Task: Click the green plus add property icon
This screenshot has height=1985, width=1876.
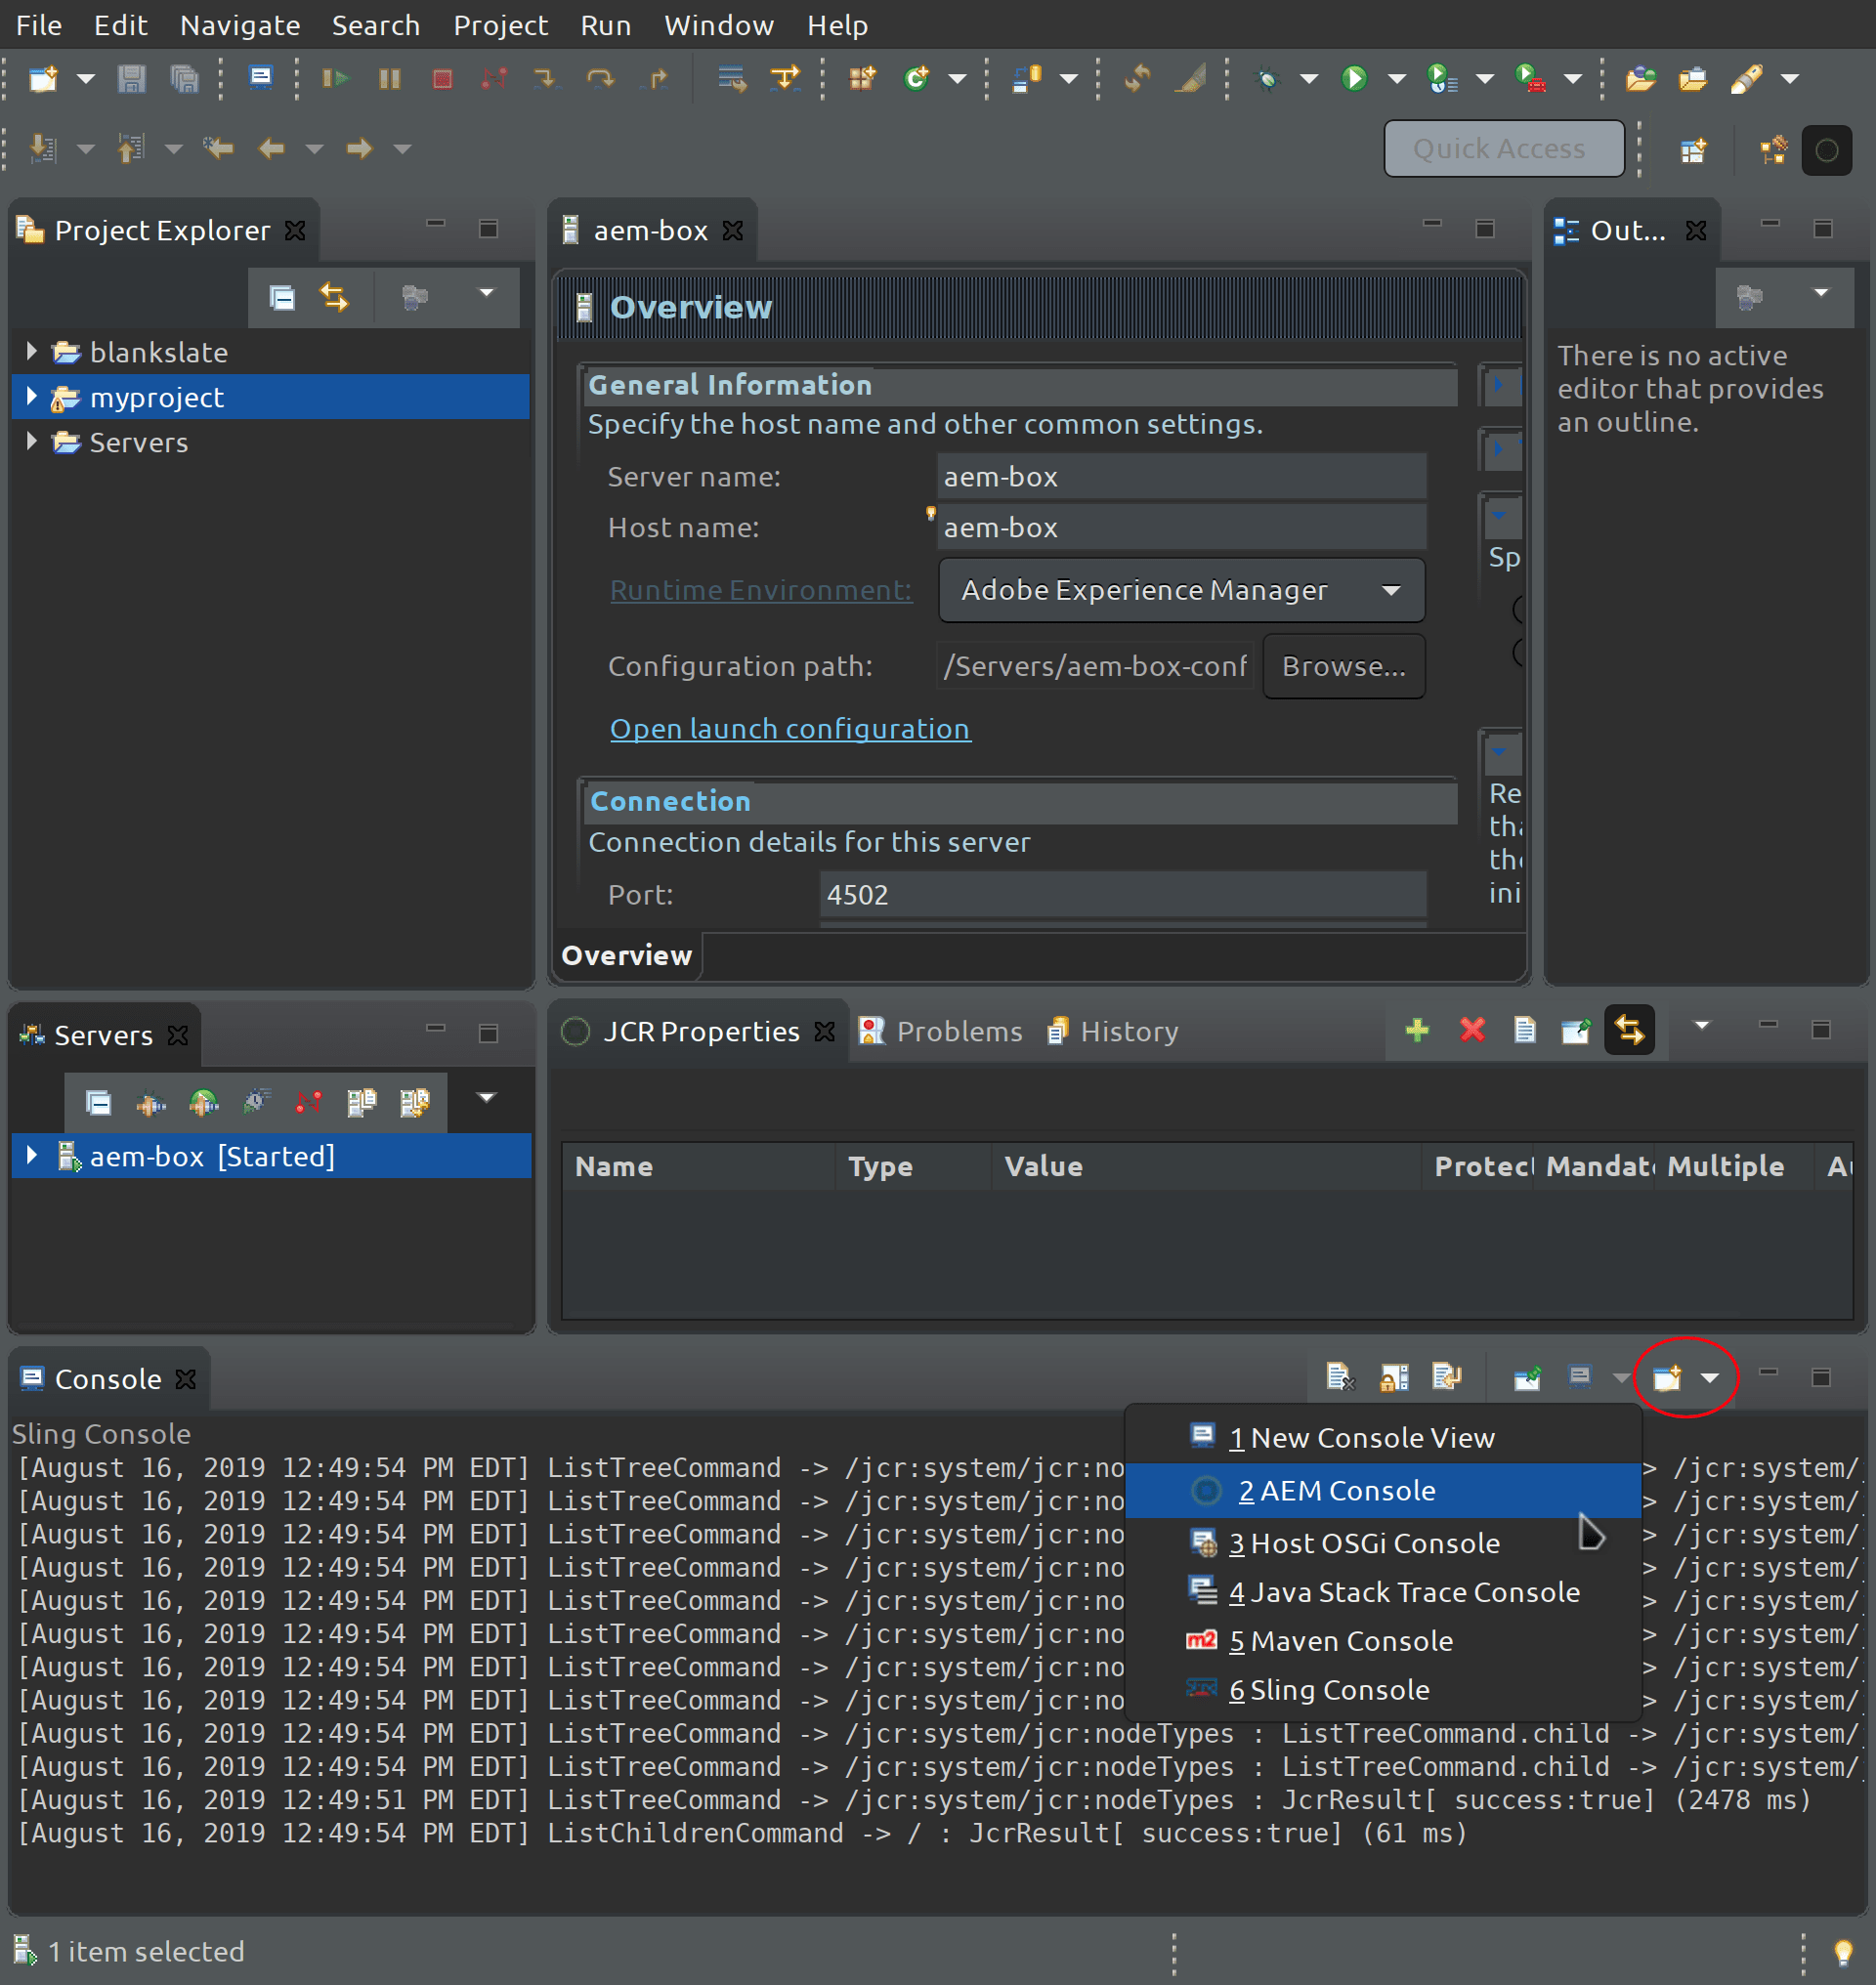Action: [1417, 1030]
